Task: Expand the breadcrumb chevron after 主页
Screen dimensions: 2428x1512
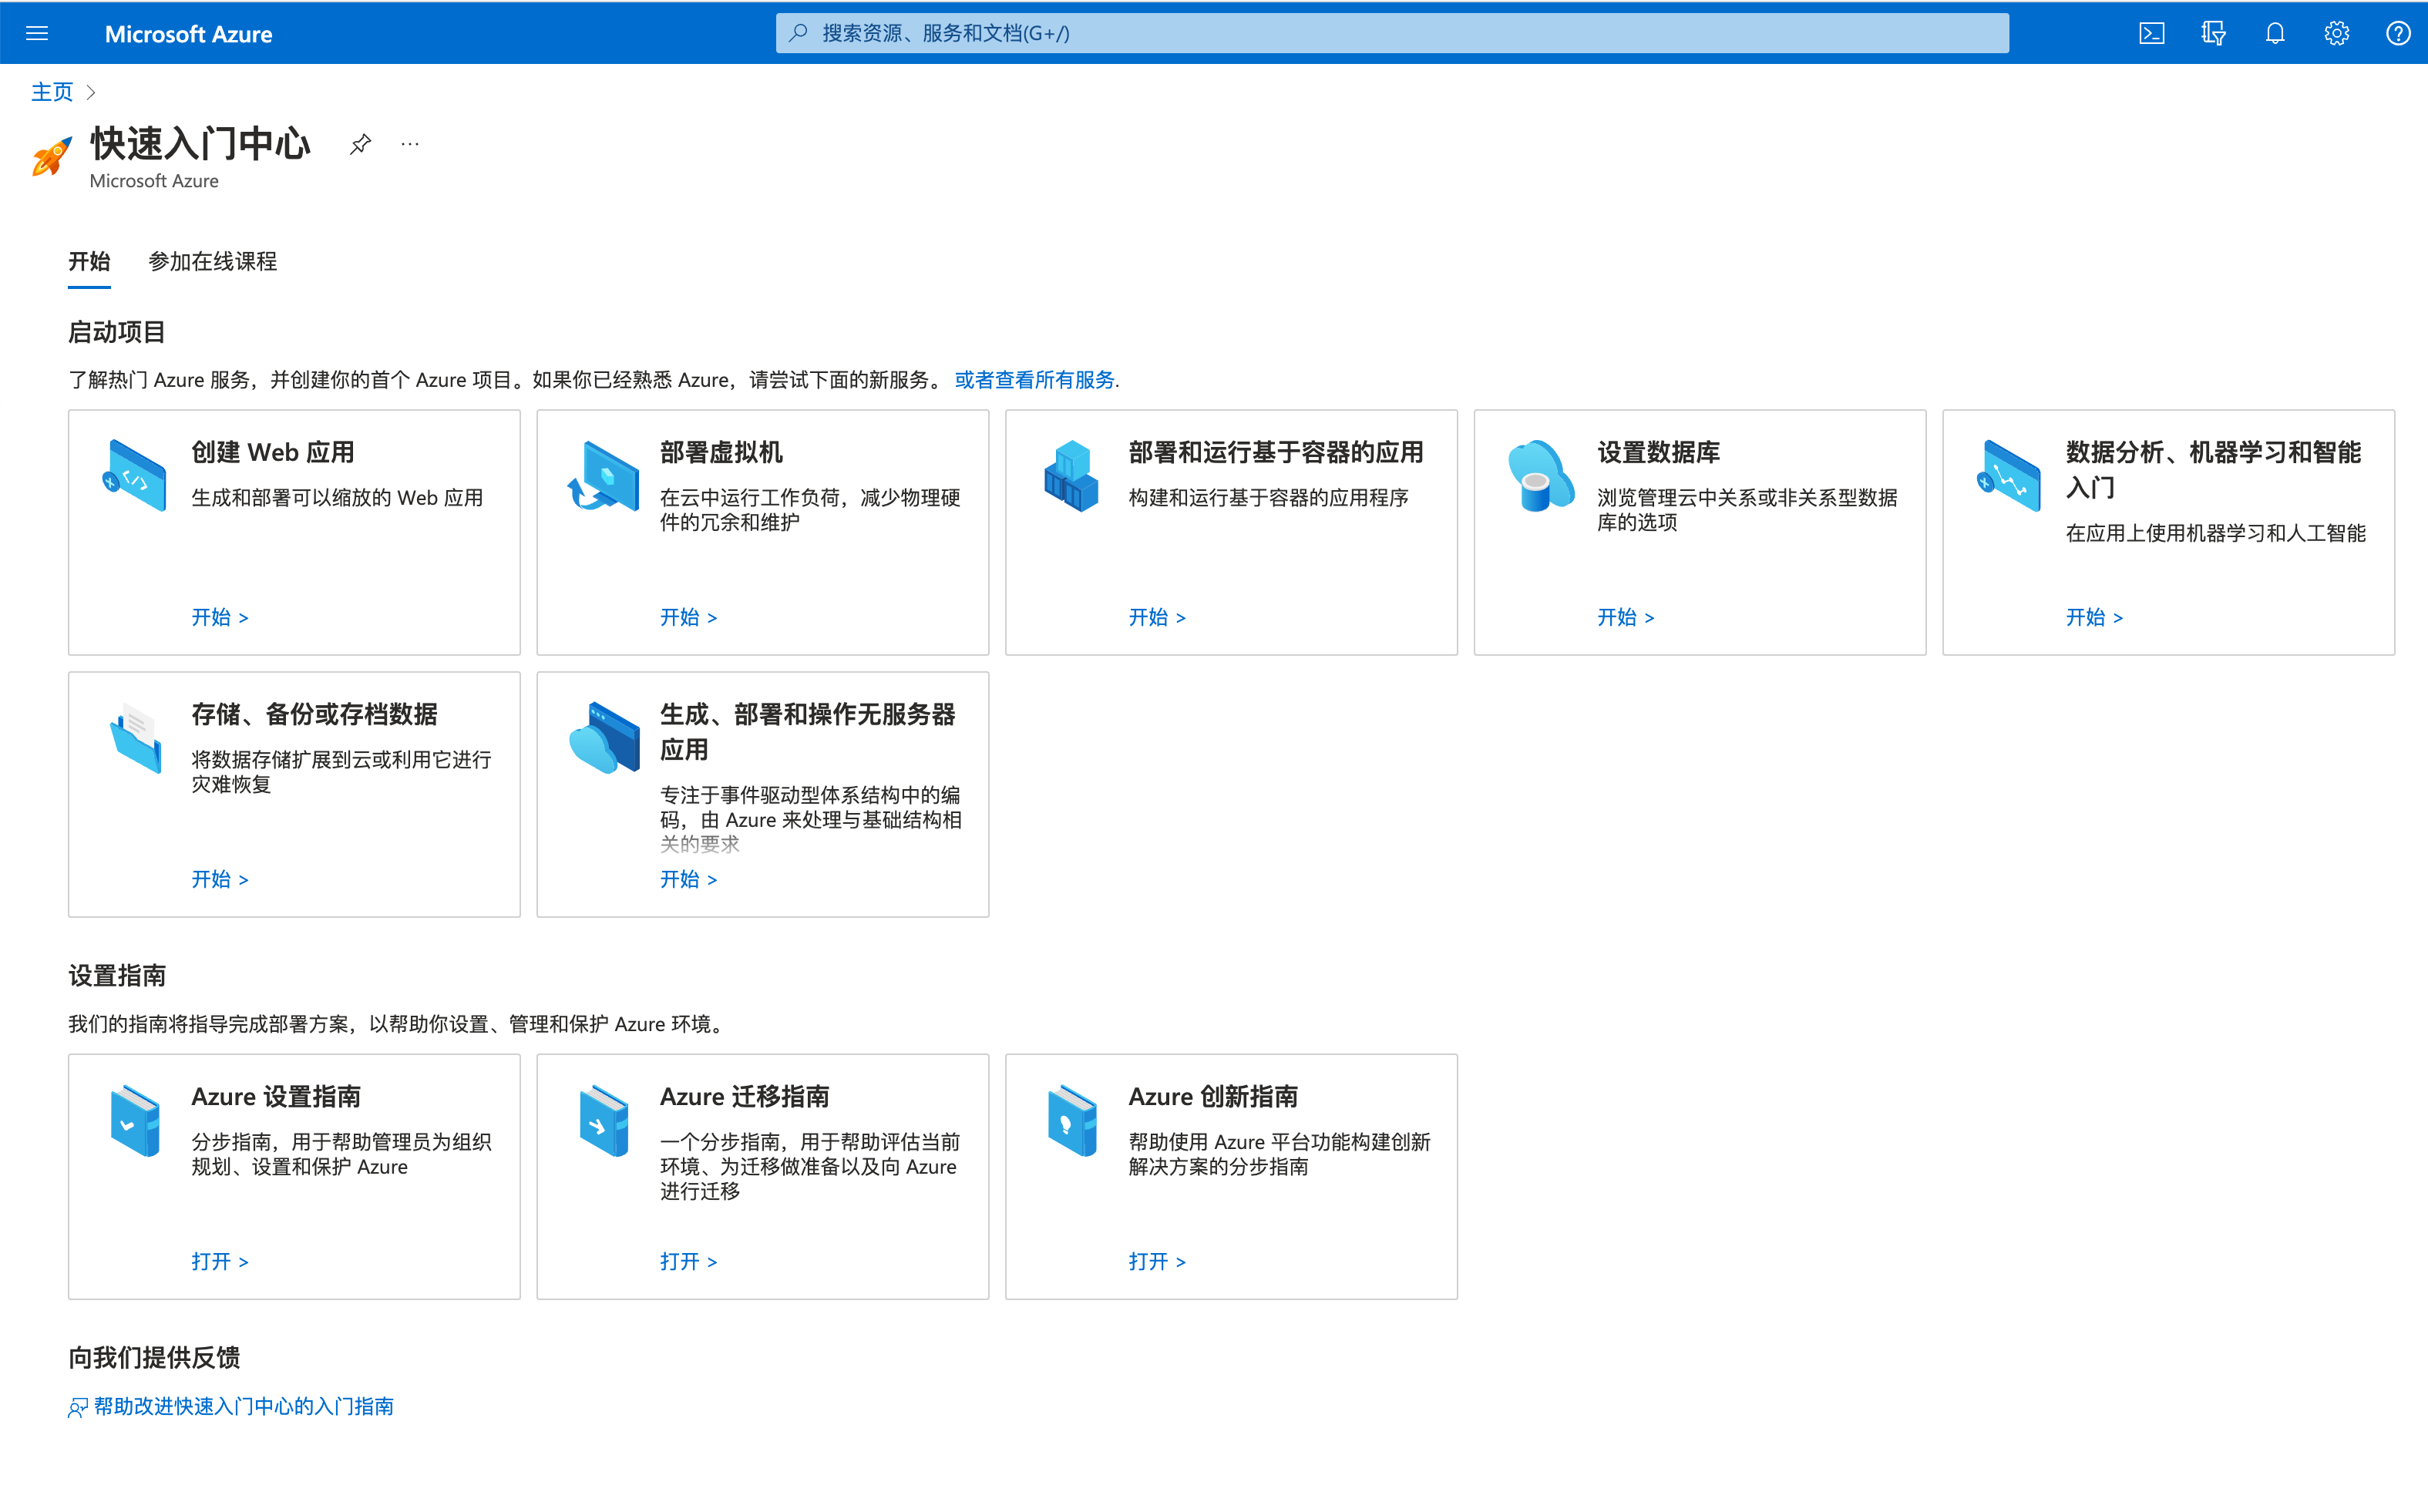Action: point(91,92)
